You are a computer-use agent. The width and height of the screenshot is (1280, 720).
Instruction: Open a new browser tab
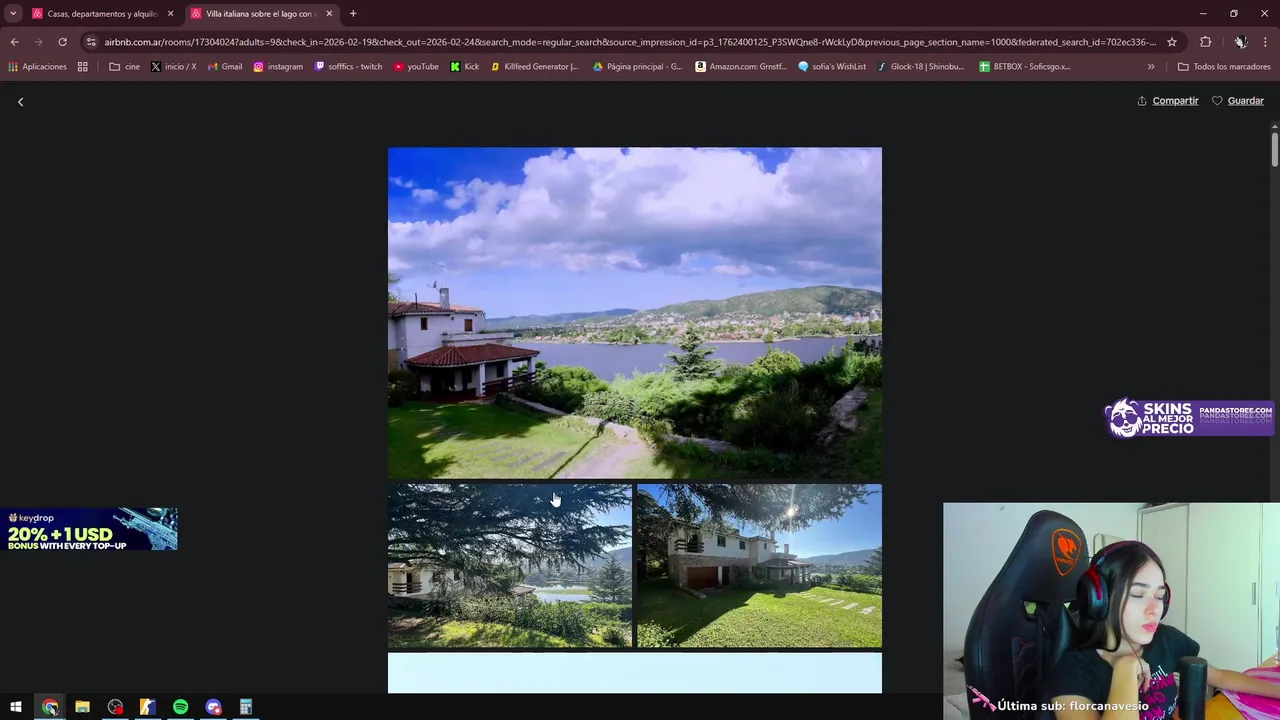(353, 14)
